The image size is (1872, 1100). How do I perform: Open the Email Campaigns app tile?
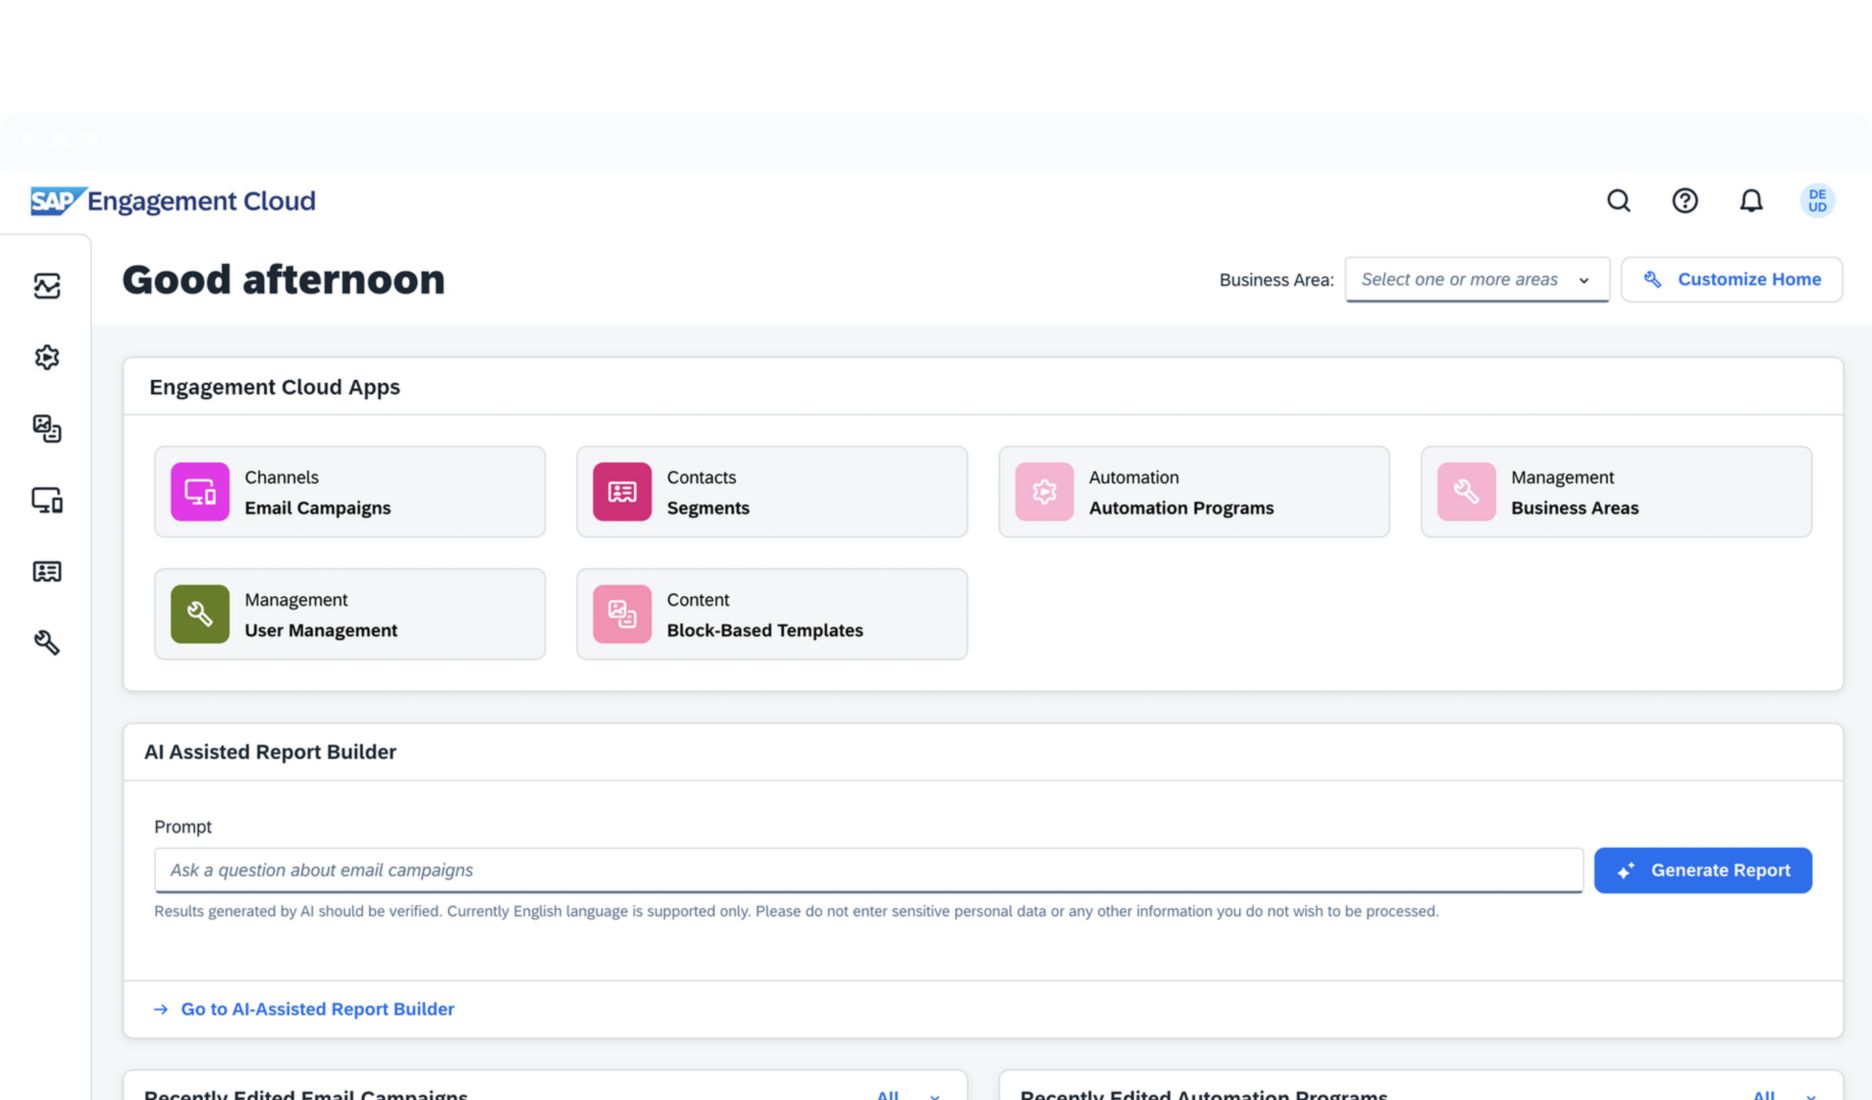point(349,492)
